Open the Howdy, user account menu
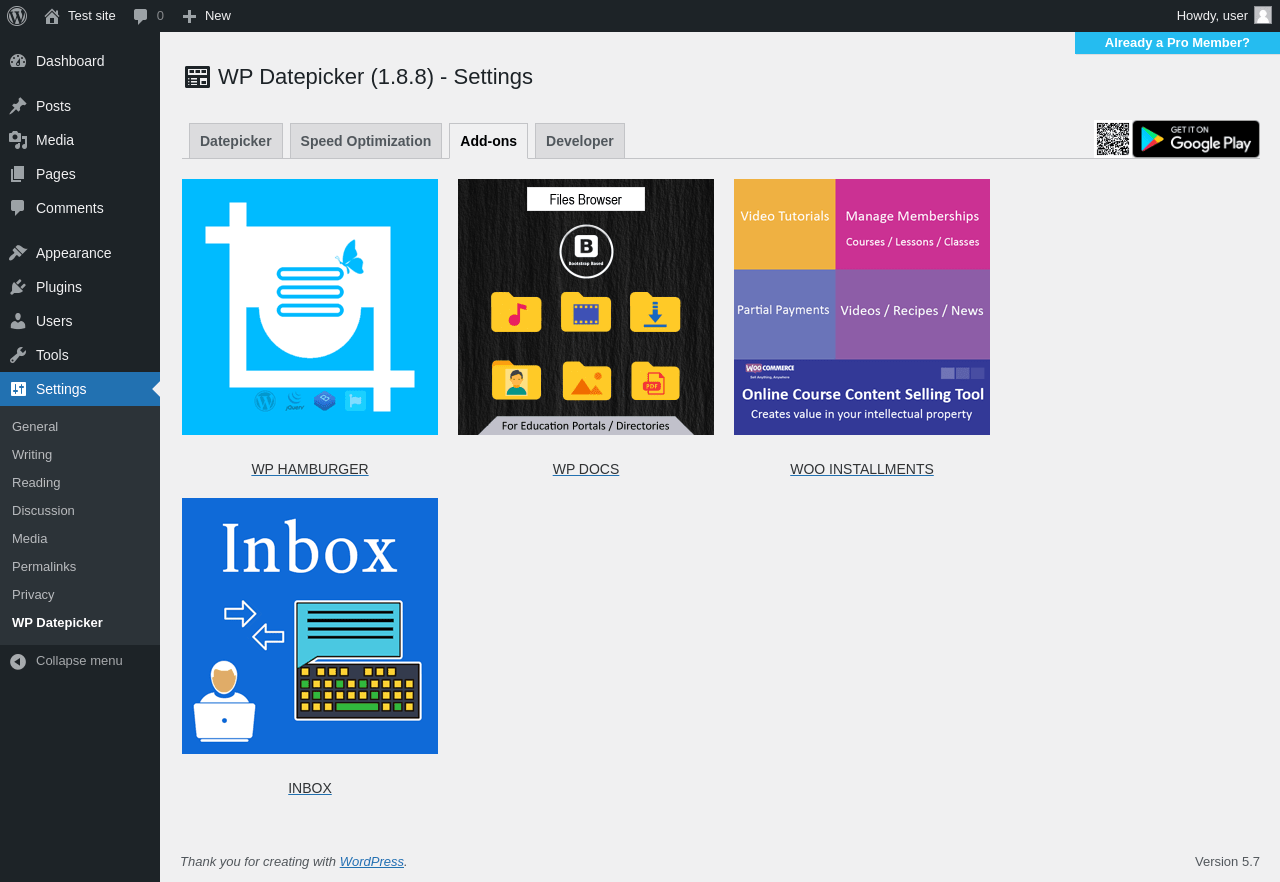The image size is (1280, 882). click(x=1224, y=16)
